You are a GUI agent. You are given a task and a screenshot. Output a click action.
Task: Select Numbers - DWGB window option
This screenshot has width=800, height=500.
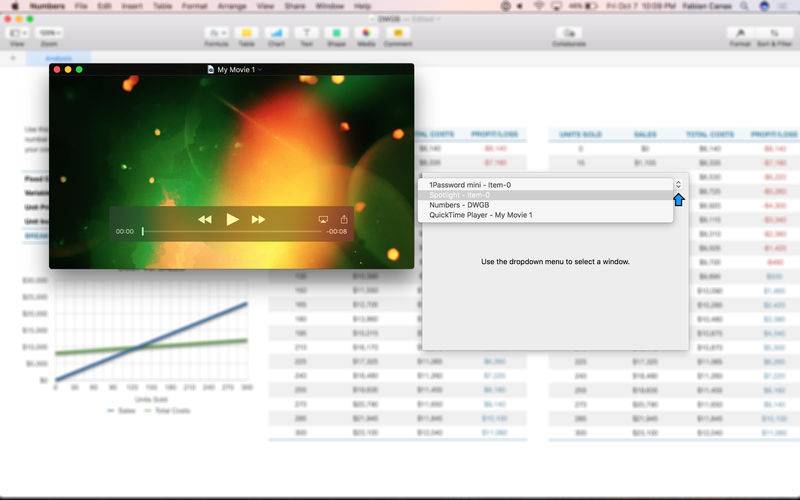pos(545,205)
